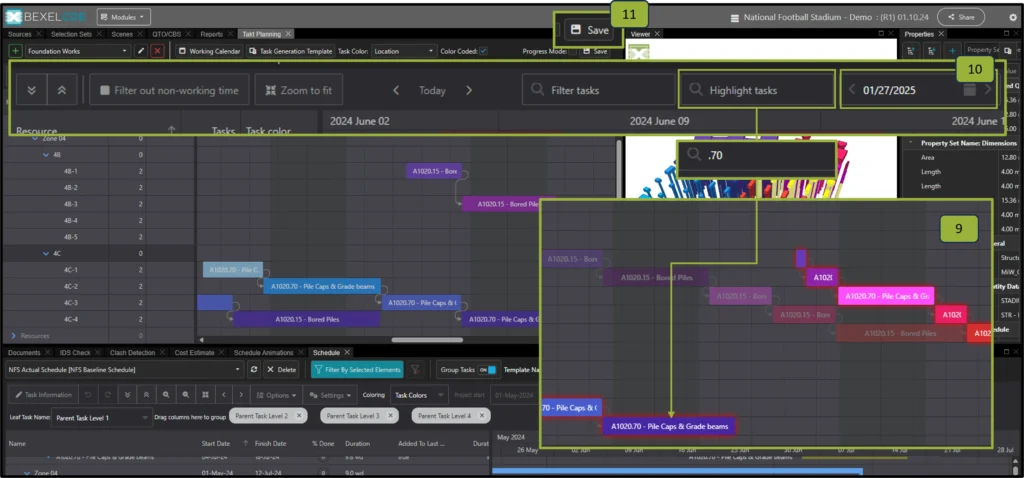Screen dimensions: 1024x478
Task: Open the Options dropdown
Action: pyautogui.click(x=278, y=395)
